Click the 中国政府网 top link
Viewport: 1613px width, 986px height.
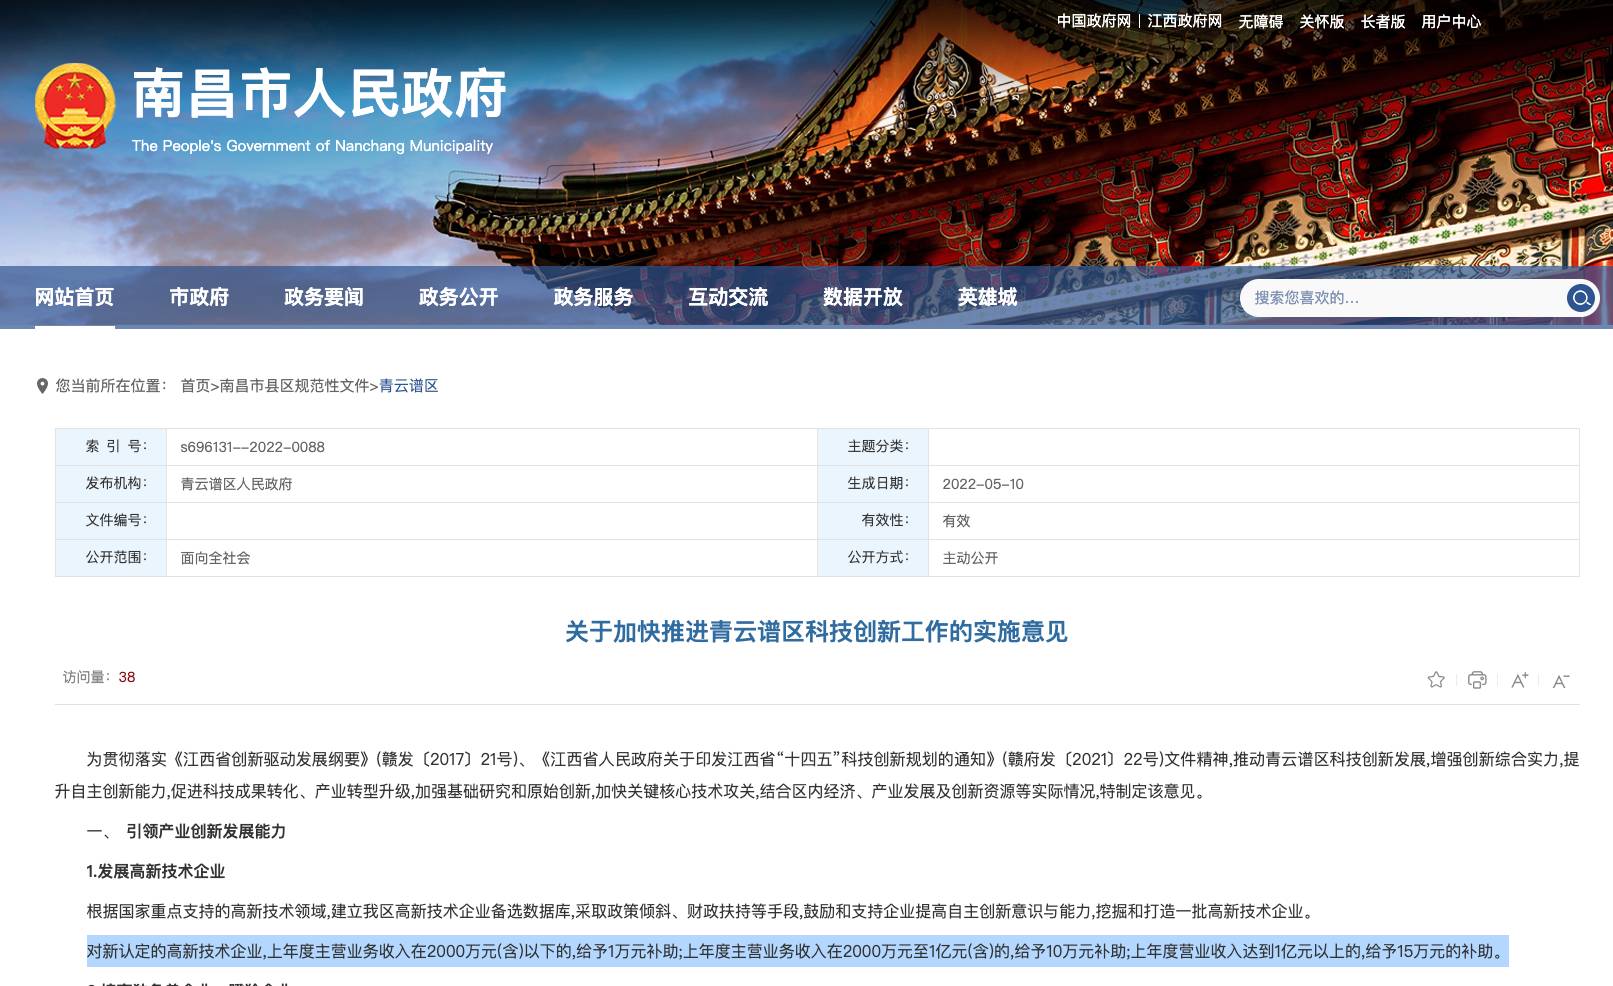1094,21
